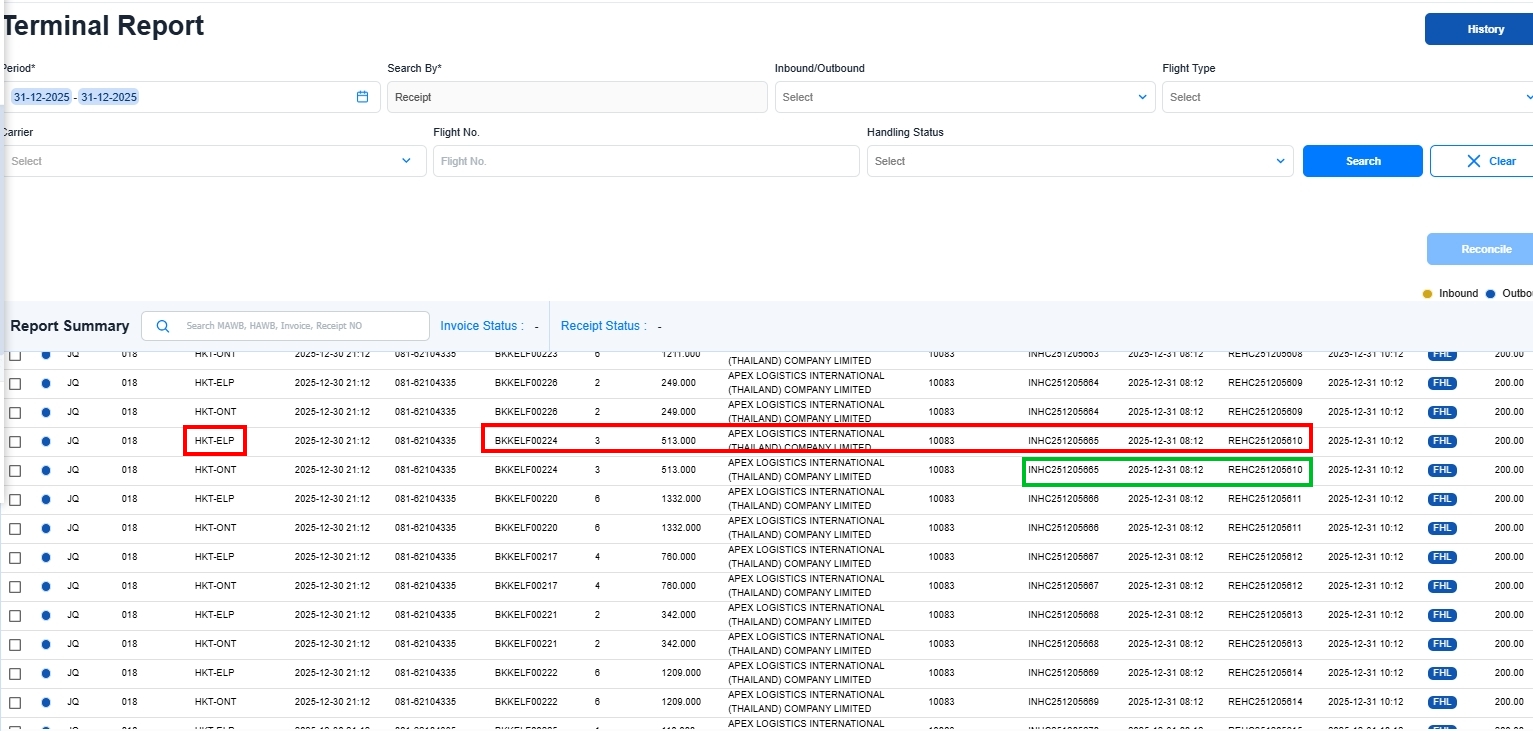
Task: Click the magnifier icon in Report Summary search
Action: [163, 326]
